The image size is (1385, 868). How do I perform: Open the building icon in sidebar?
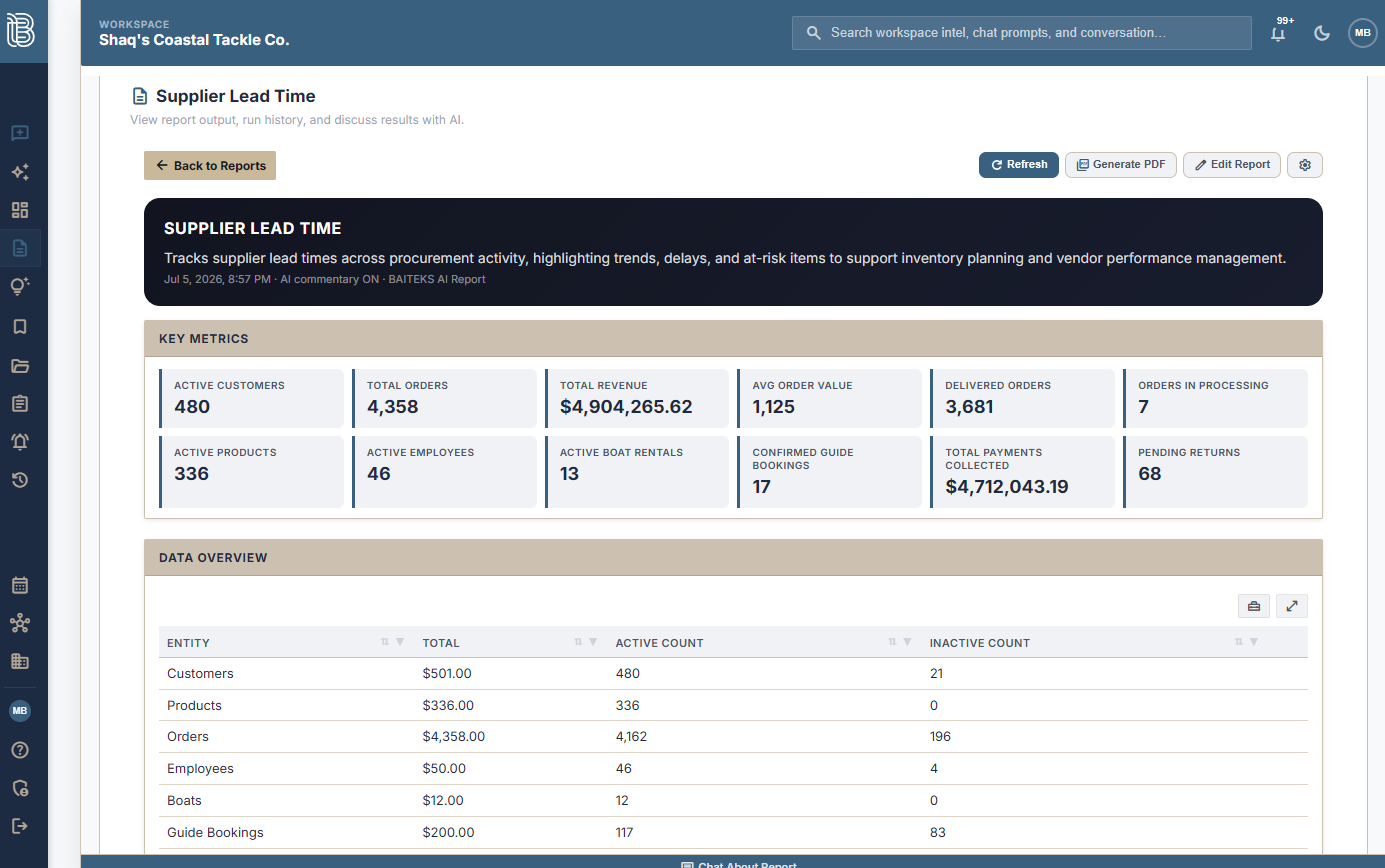coord(20,661)
